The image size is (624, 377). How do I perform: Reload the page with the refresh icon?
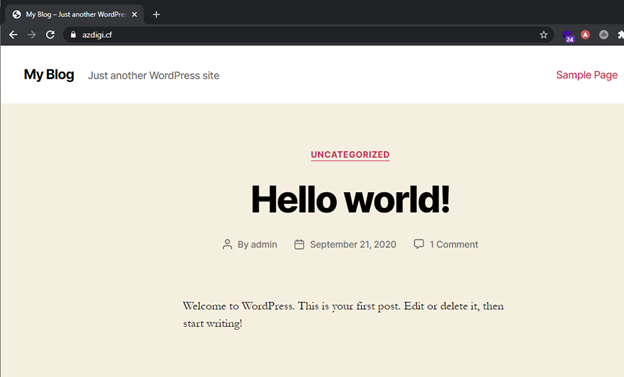click(50, 35)
